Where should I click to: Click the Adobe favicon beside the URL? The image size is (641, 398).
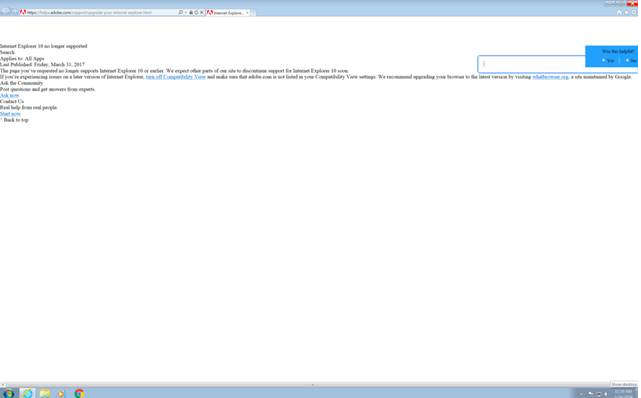[23, 13]
